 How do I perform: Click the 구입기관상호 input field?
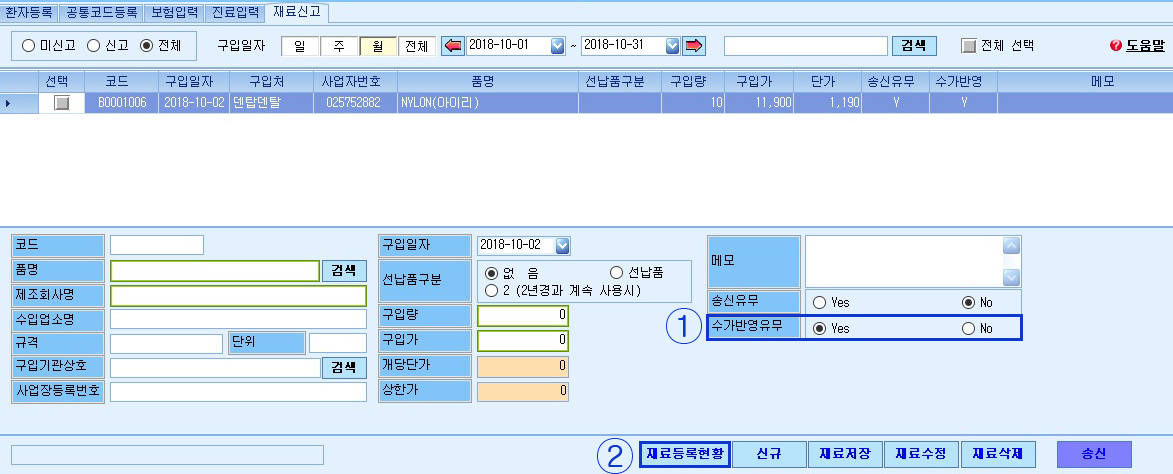[x=215, y=368]
